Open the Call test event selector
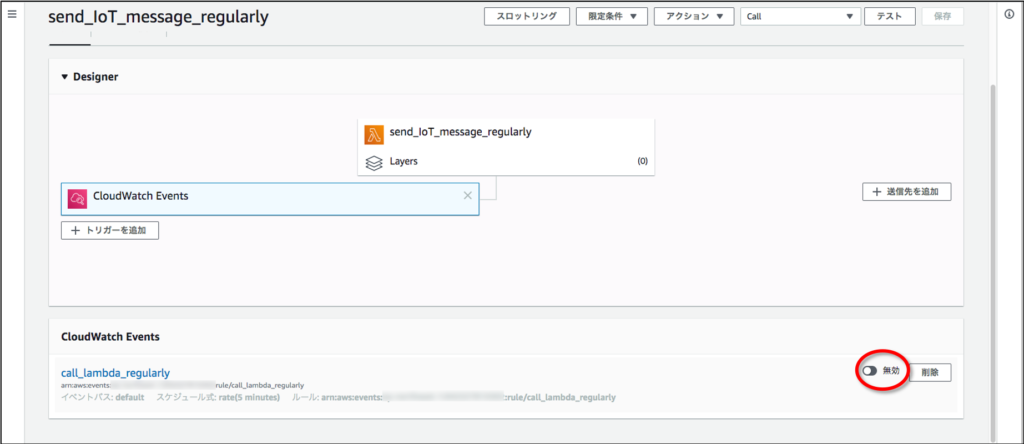Screen dimensions: 1024x444 pos(800,17)
